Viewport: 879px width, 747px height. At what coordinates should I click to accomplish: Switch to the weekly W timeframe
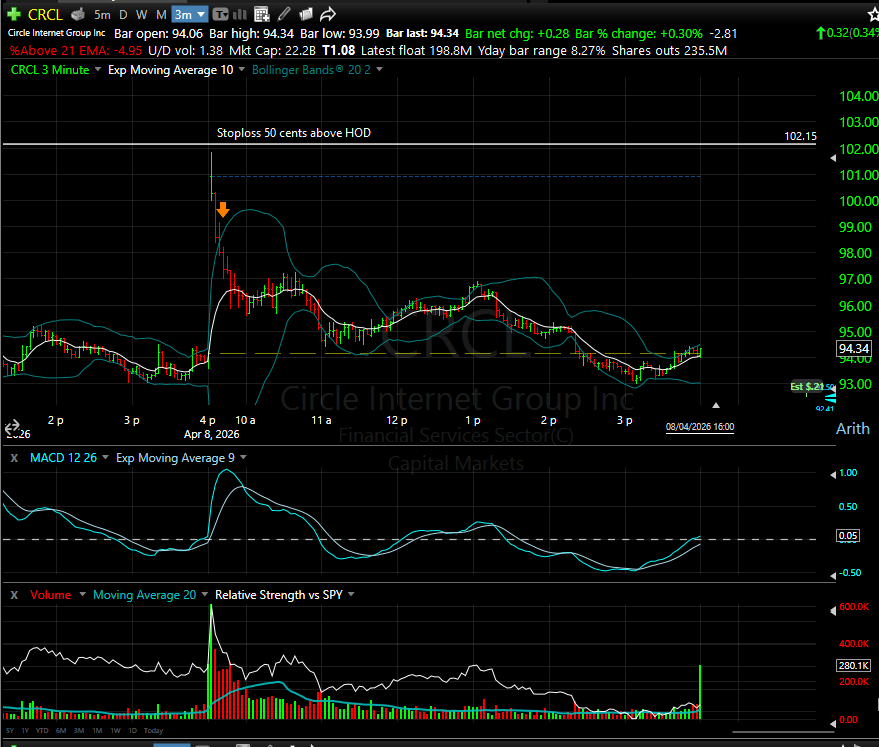tap(141, 15)
